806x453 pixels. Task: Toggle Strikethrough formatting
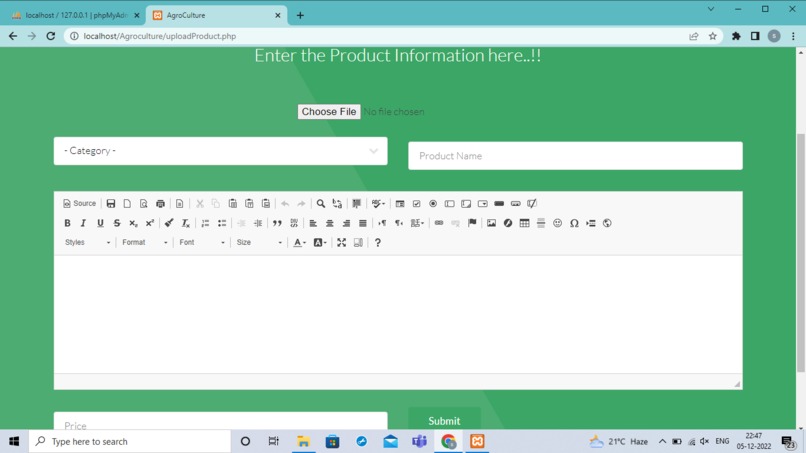click(117, 223)
